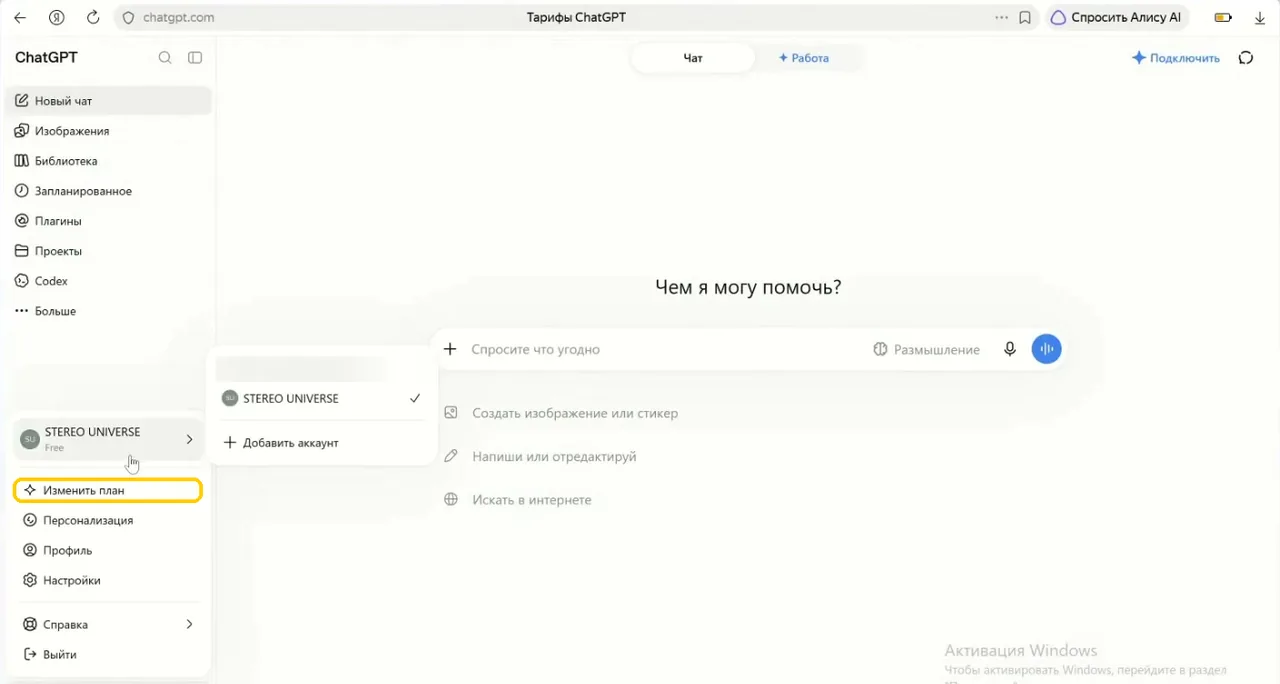Start a Новый чат
This screenshot has width=1280, height=684.
coord(108,101)
